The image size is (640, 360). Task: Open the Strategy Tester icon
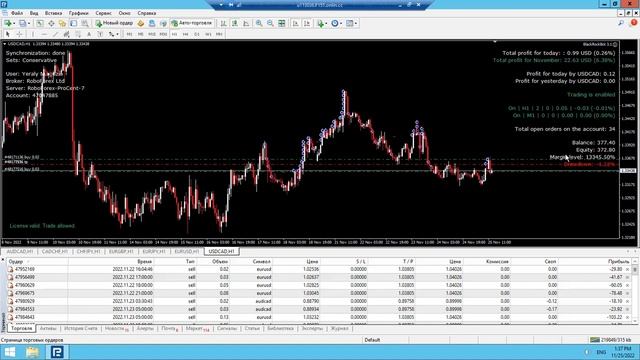pyautogui.click(x=84, y=23)
